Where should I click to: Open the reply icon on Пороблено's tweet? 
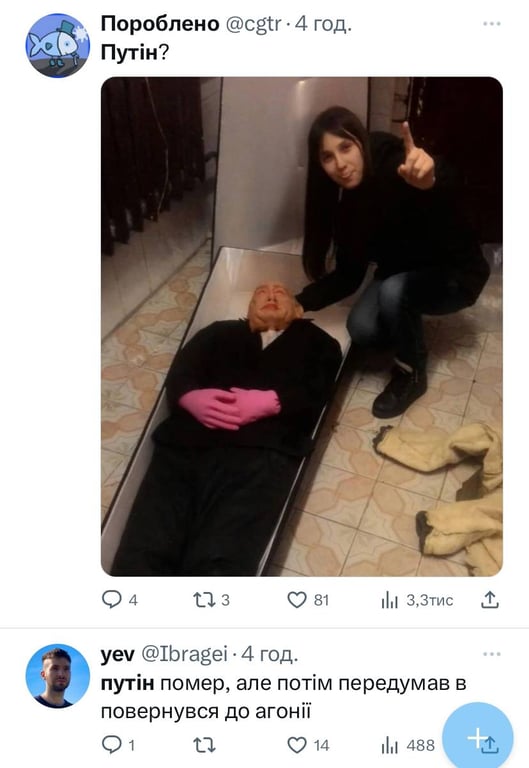111,600
